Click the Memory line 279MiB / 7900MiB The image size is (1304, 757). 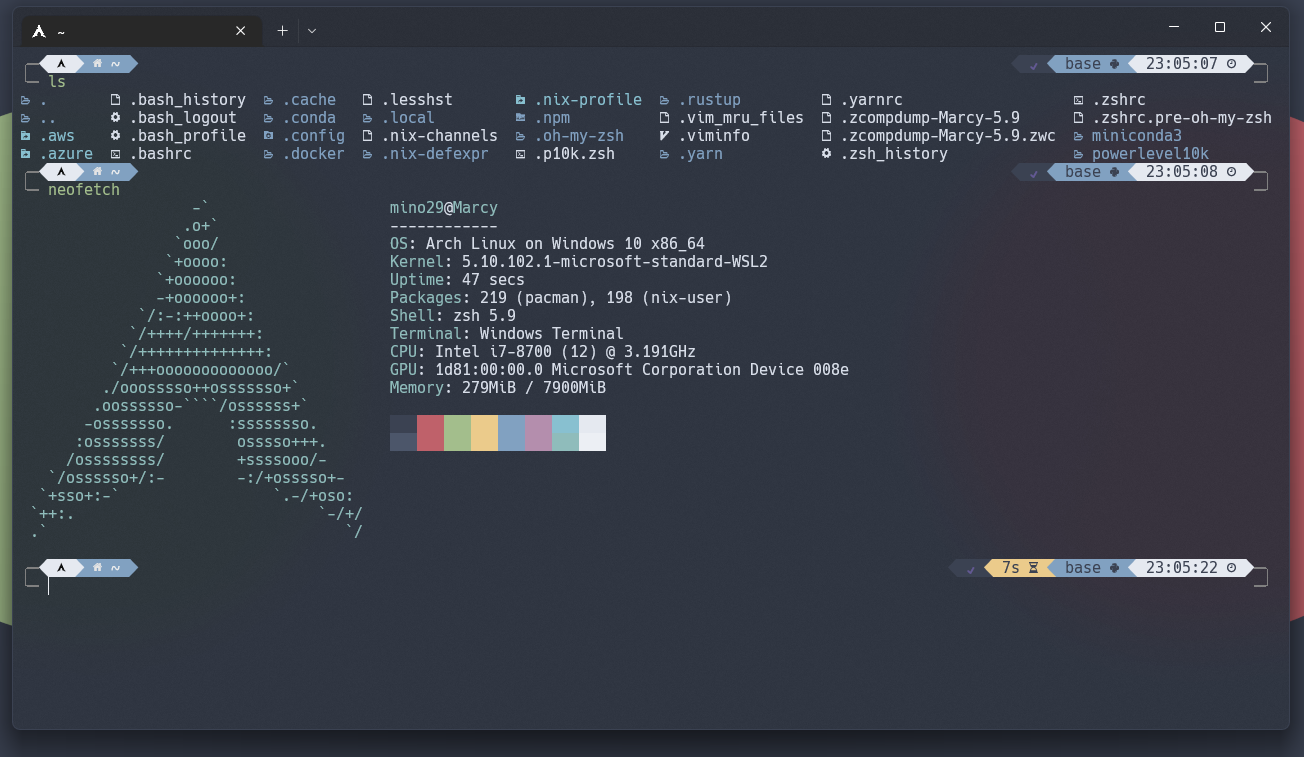coord(498,388)
